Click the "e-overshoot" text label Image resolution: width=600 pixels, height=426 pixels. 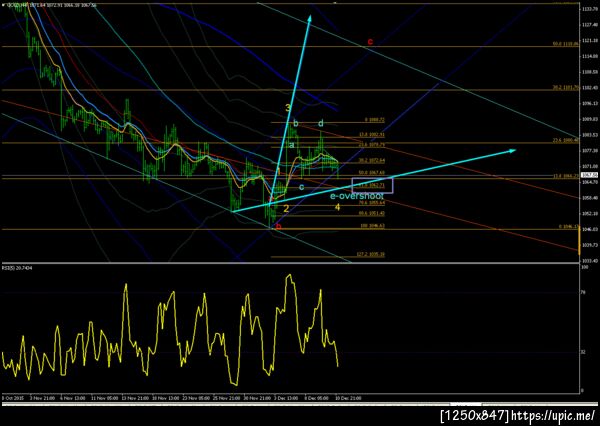(357, 196)
